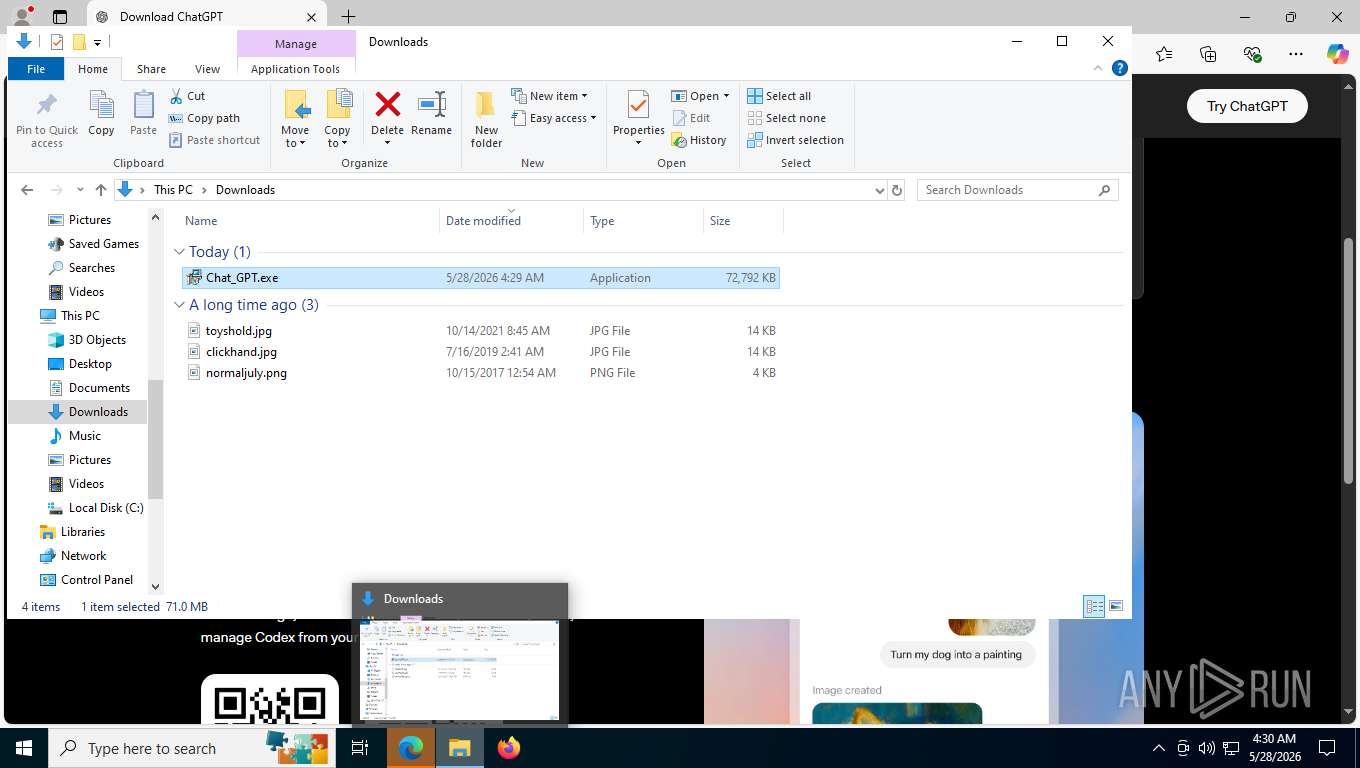The image size is (1360, 768).
Task: Select the Home ribbon tab
Action: pos(93,69)
